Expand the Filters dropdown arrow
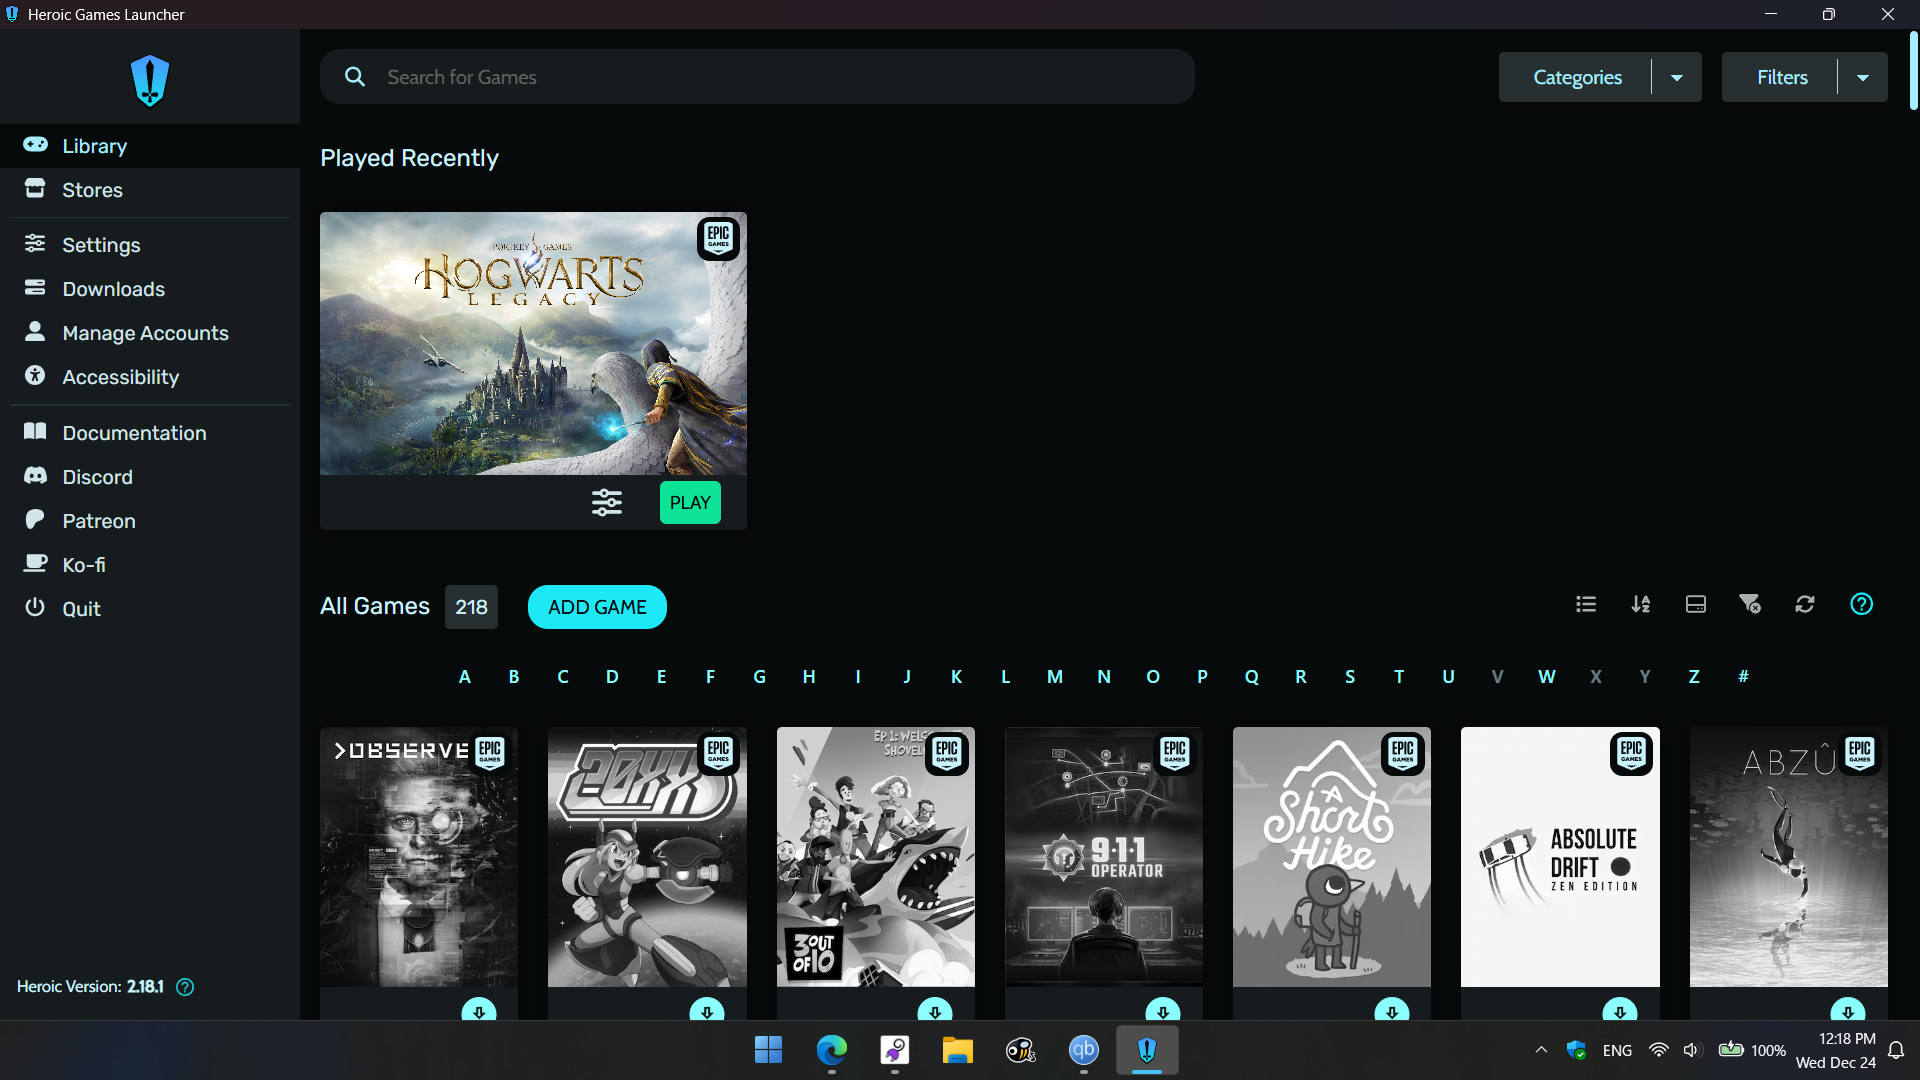This screenshot has height=1080, width=1920. [1863, 78]
